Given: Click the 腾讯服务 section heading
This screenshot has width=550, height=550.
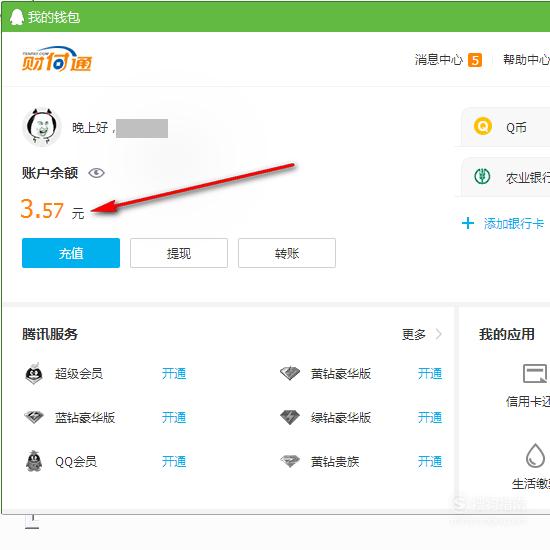Looking at the screenshot, I should [x=50, y=334].
